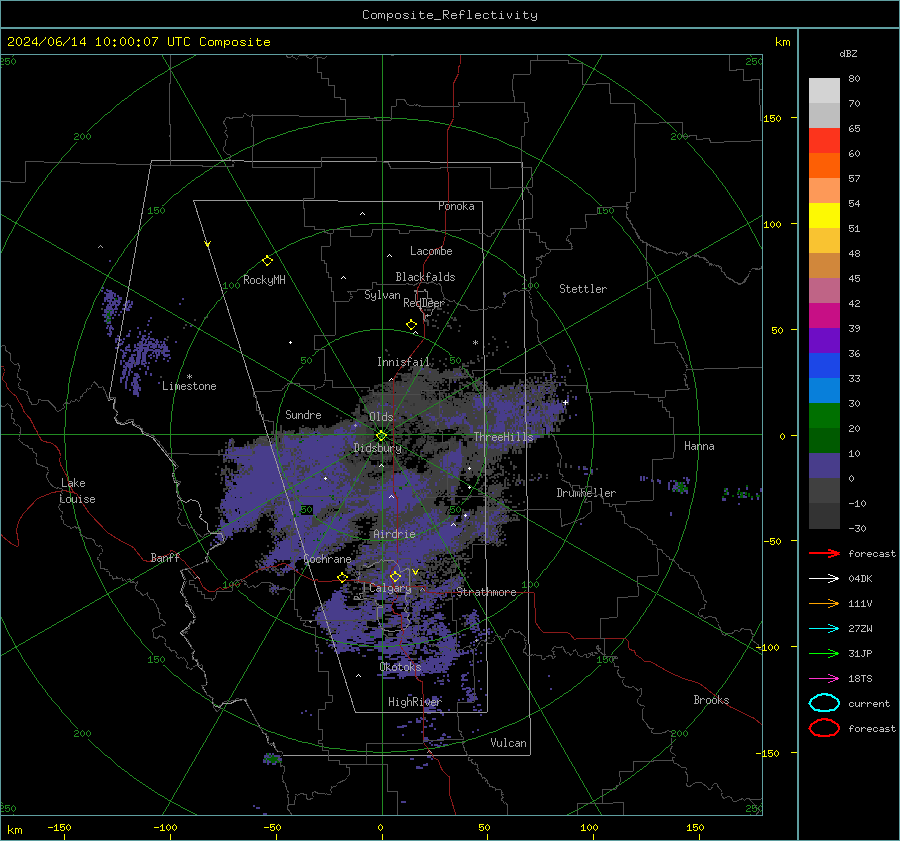
Task: Click the green 31JP arrow legend icon
Action: pyautogui.click(x=824, y=653)
